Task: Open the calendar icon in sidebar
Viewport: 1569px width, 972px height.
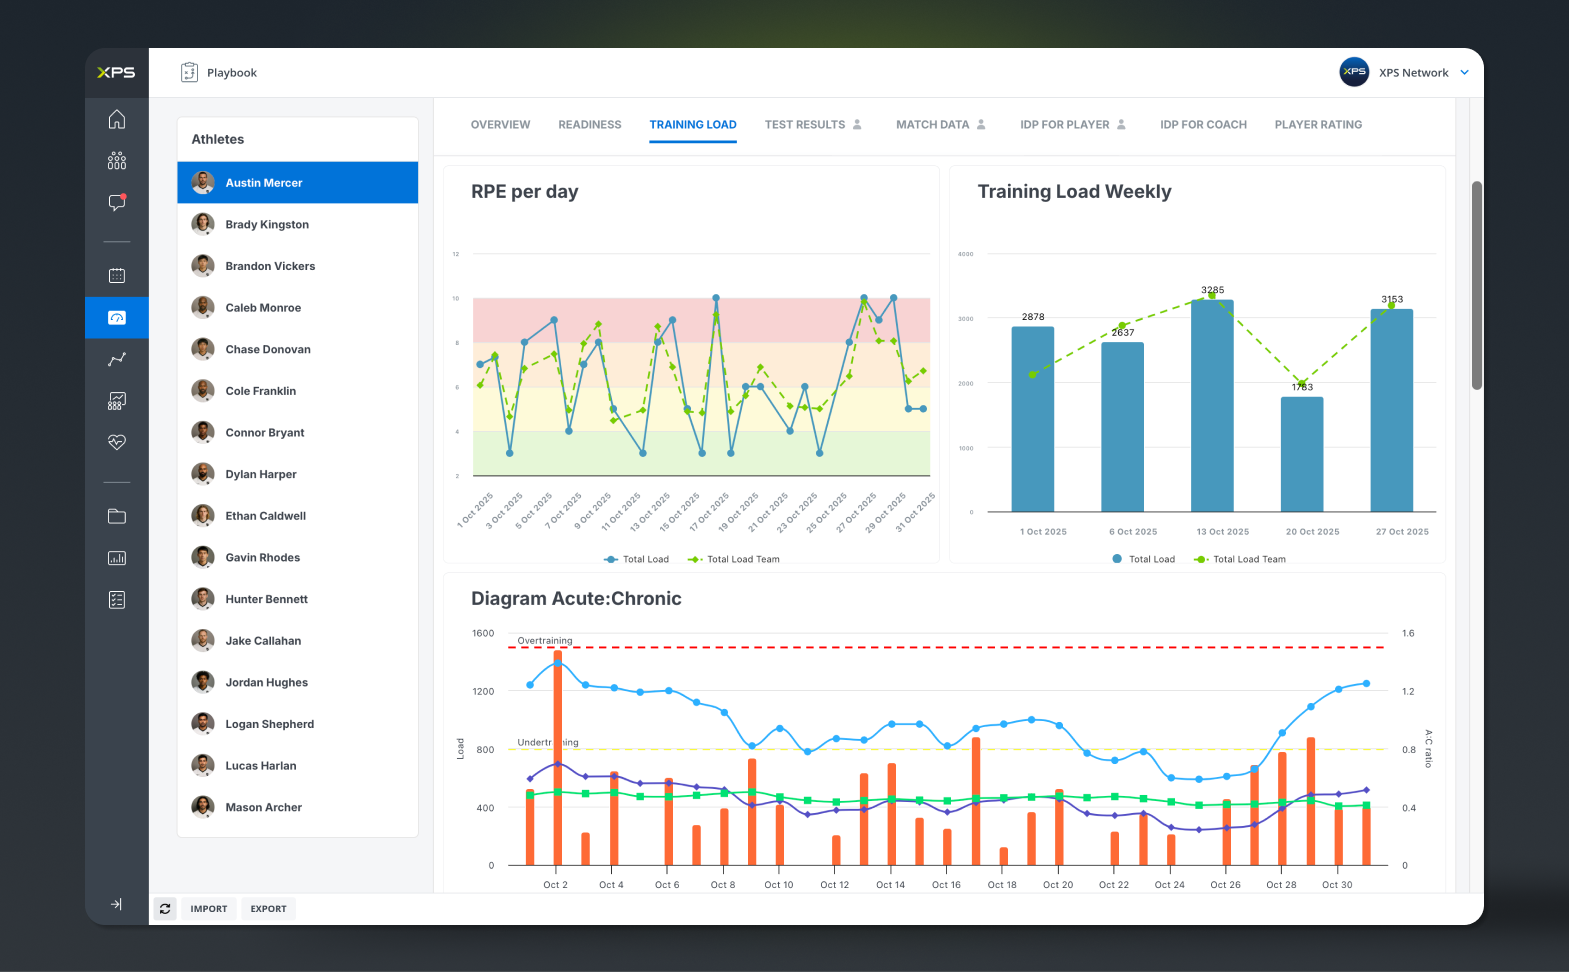Action: click(x=117, y=275)
